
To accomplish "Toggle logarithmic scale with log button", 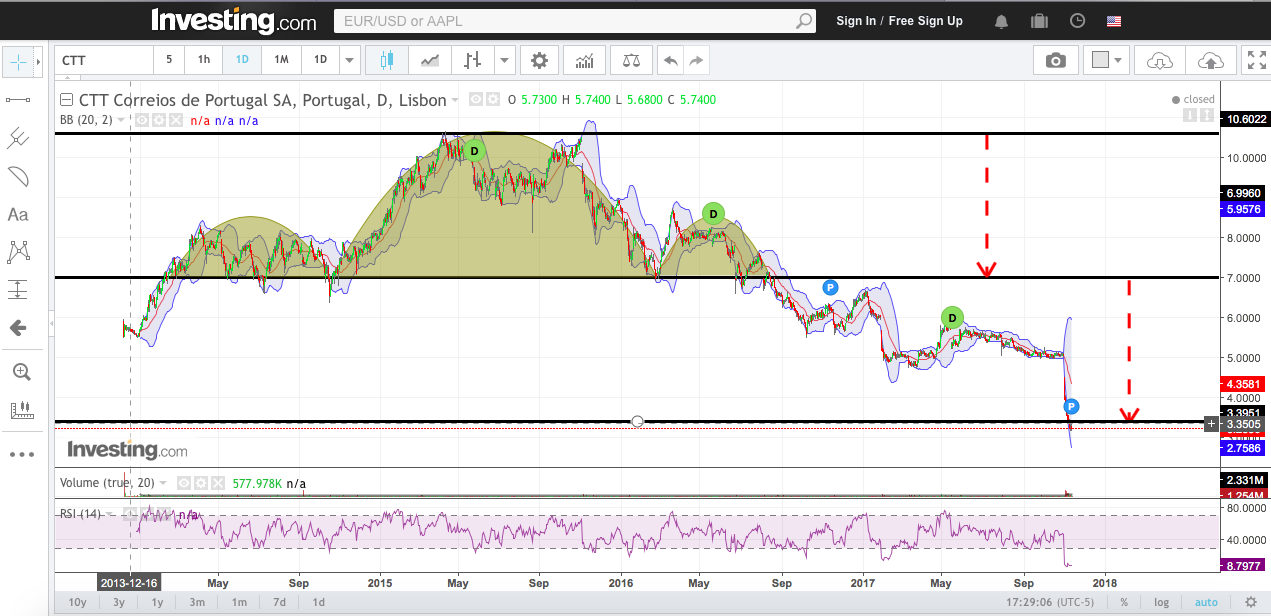I will point(1160,602).
